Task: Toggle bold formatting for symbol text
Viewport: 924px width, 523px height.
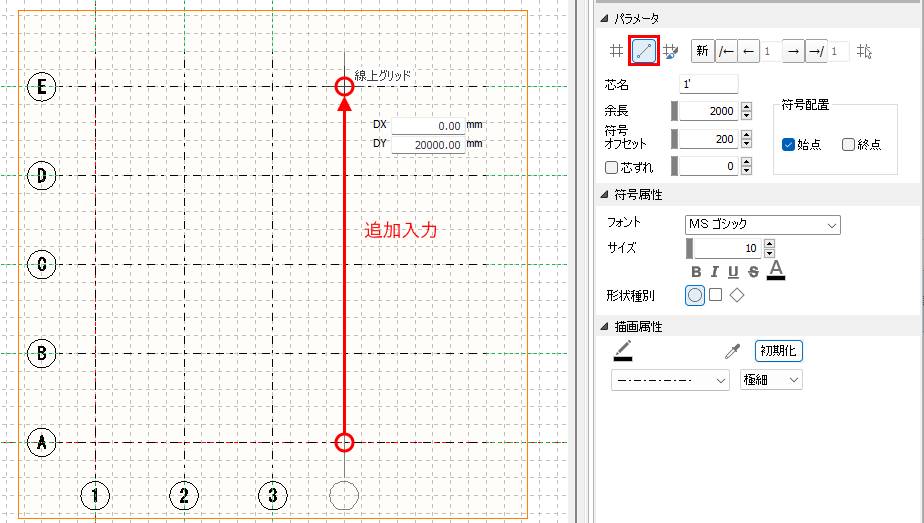Action: 696,272
